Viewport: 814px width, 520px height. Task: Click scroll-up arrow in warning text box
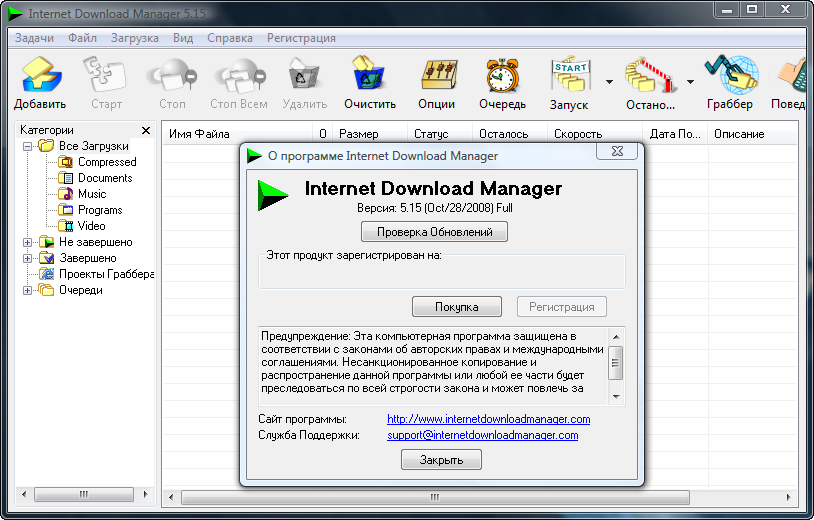616,337
